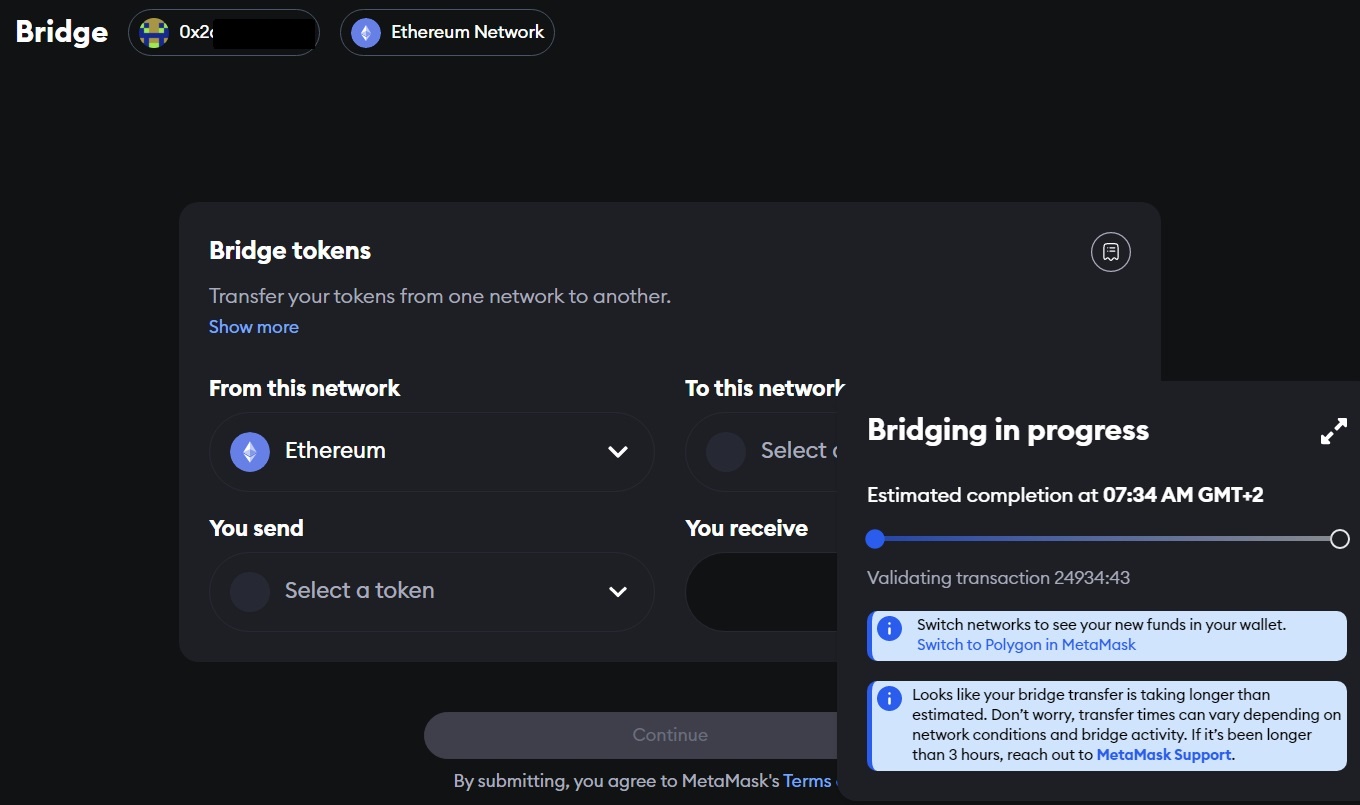Click the Ethereum icon in From network
Screen dimensions: 1360x805
250,451
